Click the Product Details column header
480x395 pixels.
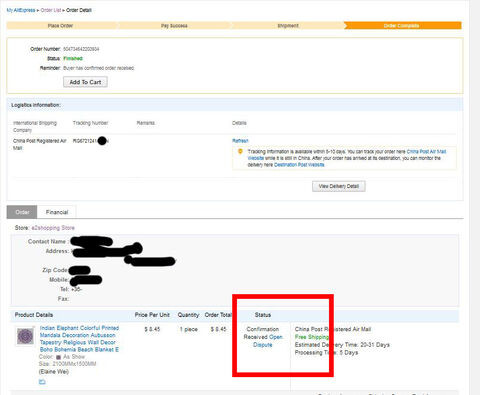click(34, 315)
